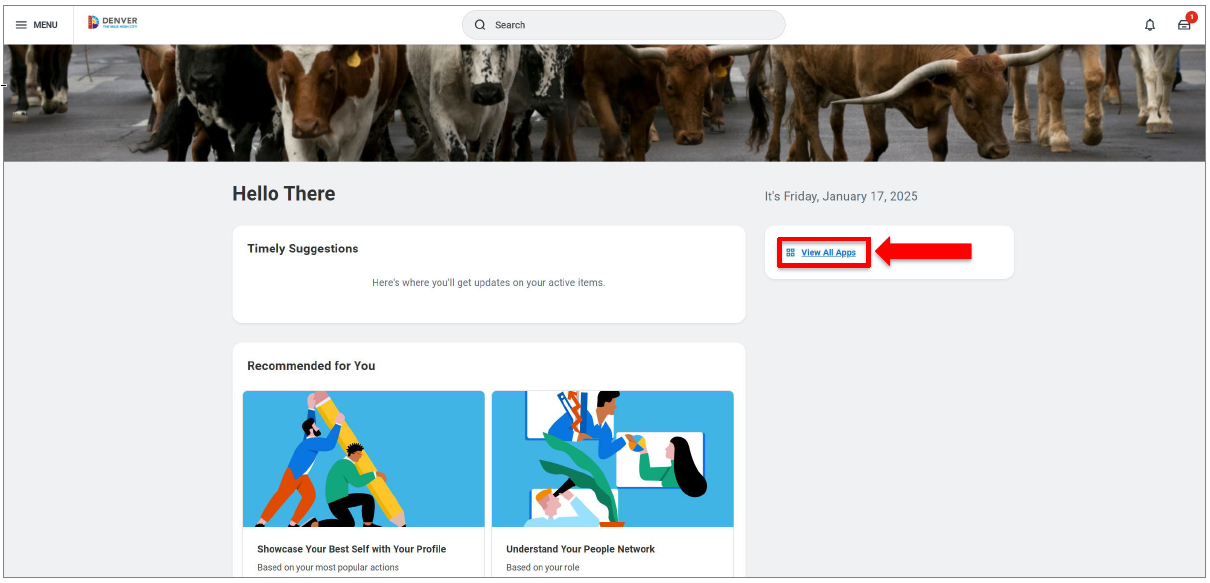Click the red notification badge showing 1
The image size is (1210, 583).
click(1191, 15)
